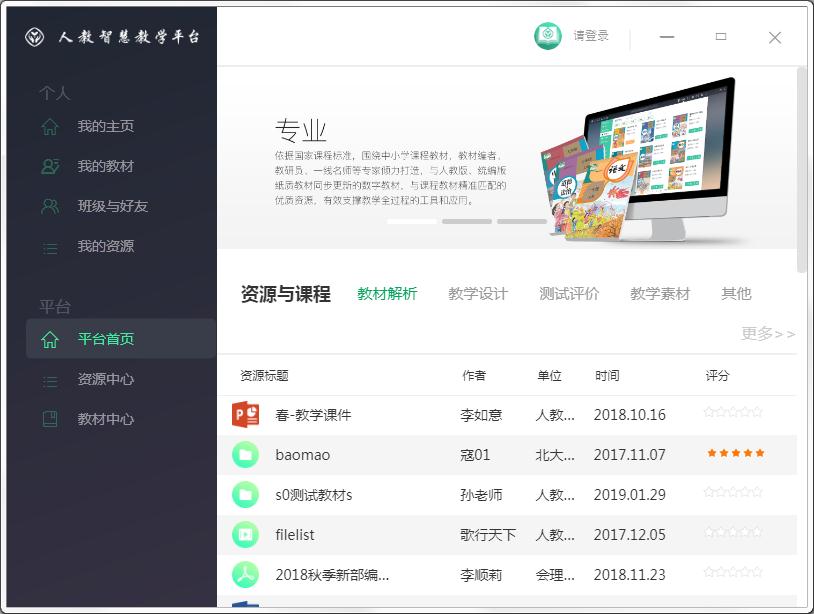814x614 pixels.
Task: Click the list icon beside 我的资源
Action: 50,249
